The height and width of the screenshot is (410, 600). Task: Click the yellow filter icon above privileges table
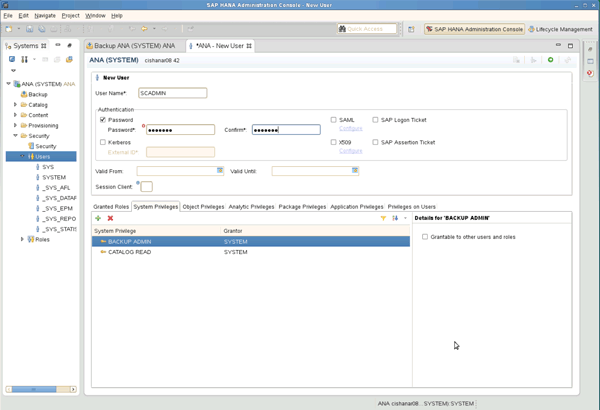pyautogui.click(x=383, y=218)
